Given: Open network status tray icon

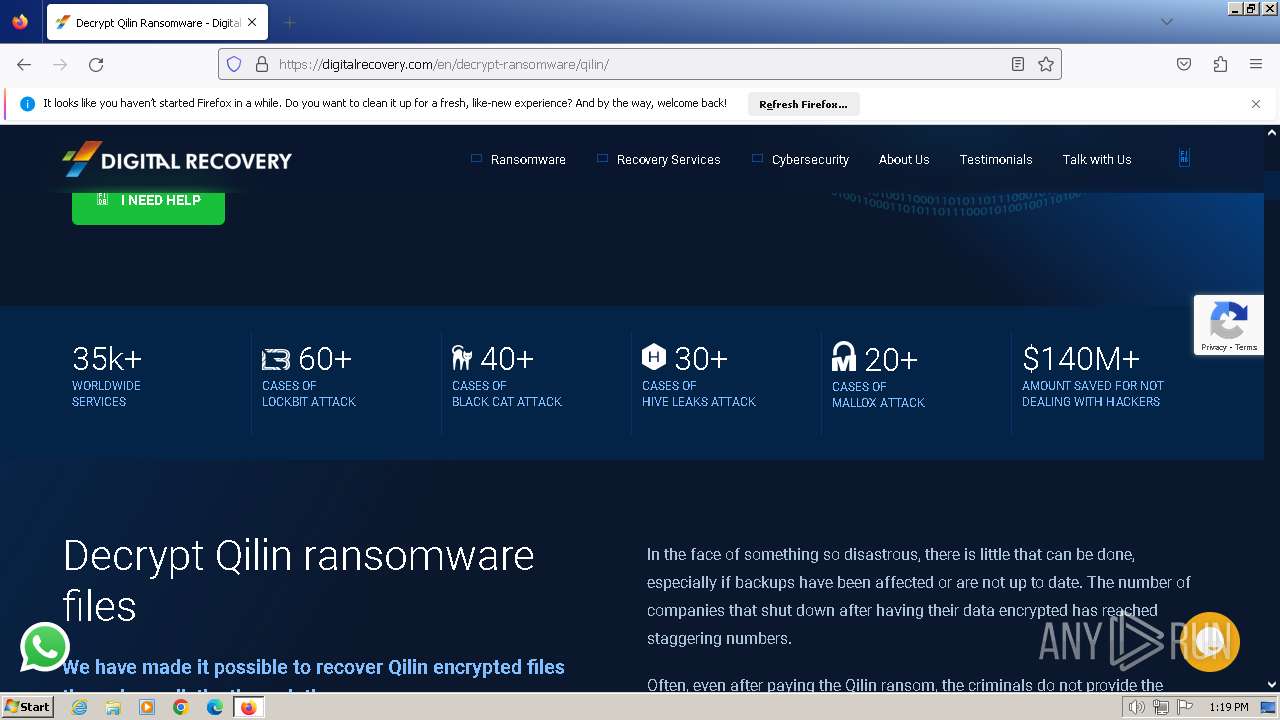Looking at the screenshot, I should [1161, 707].
